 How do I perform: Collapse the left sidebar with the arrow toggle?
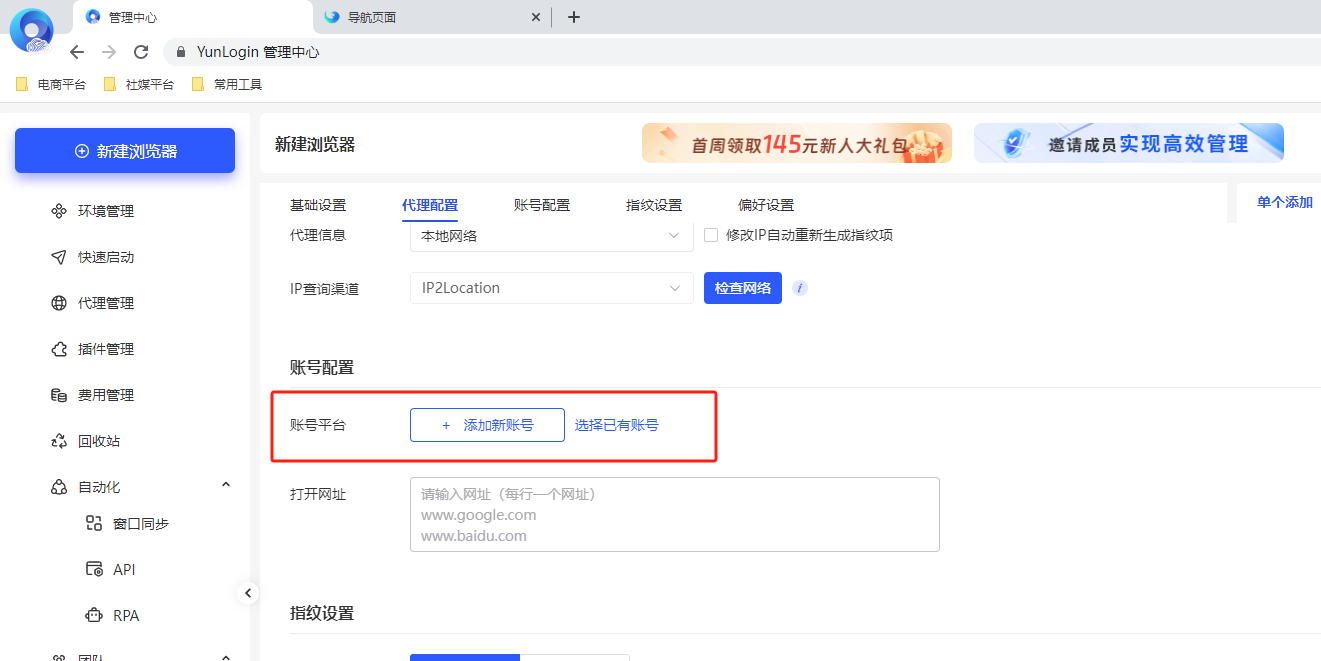pos(248,592)
